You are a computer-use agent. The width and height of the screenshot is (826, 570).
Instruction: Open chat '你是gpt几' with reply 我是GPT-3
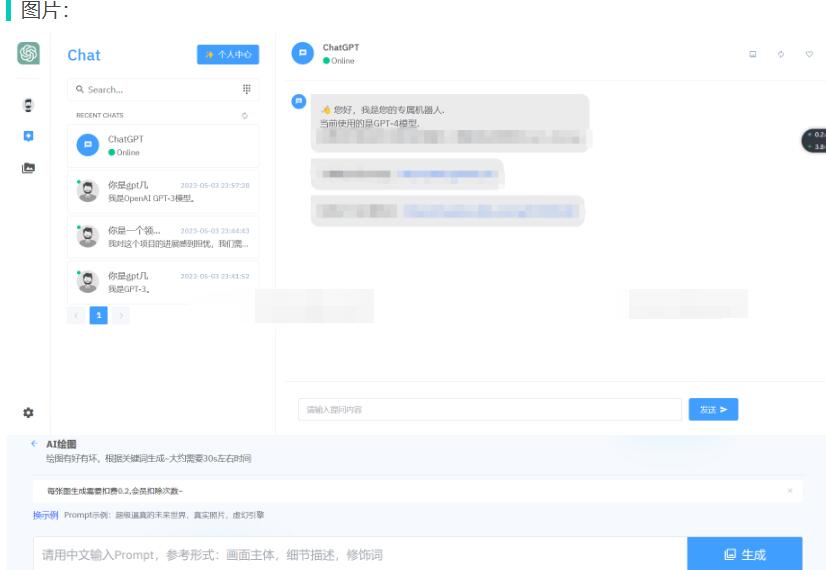[x=163, y=282]
